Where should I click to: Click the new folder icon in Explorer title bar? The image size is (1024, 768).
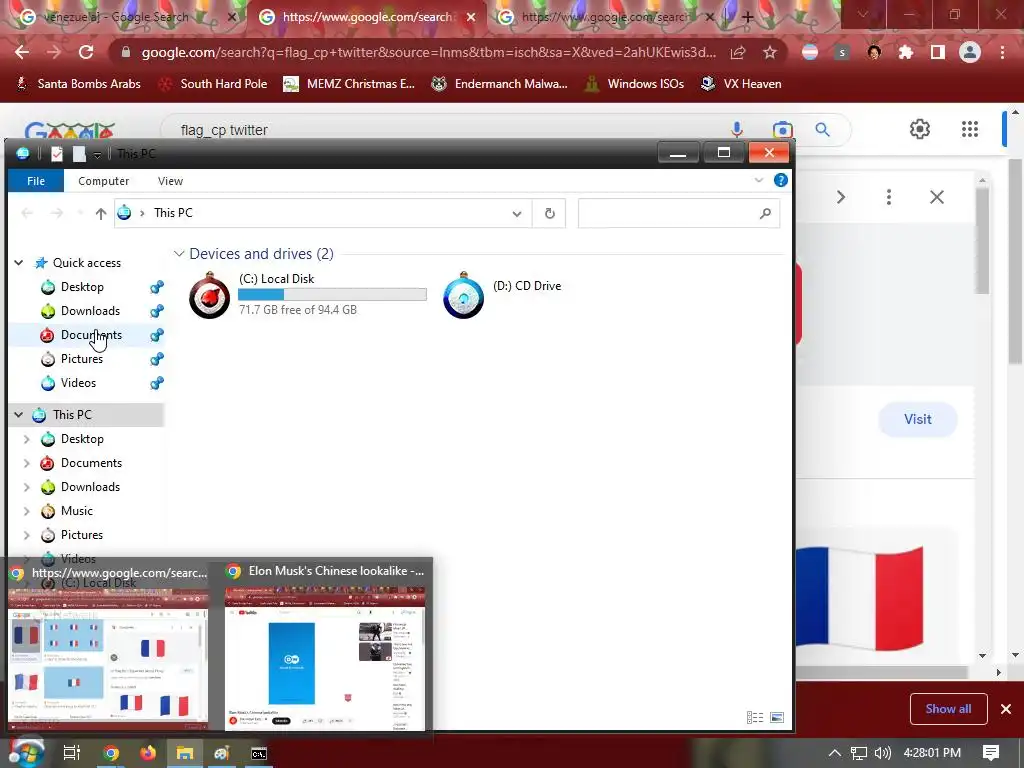79,153
